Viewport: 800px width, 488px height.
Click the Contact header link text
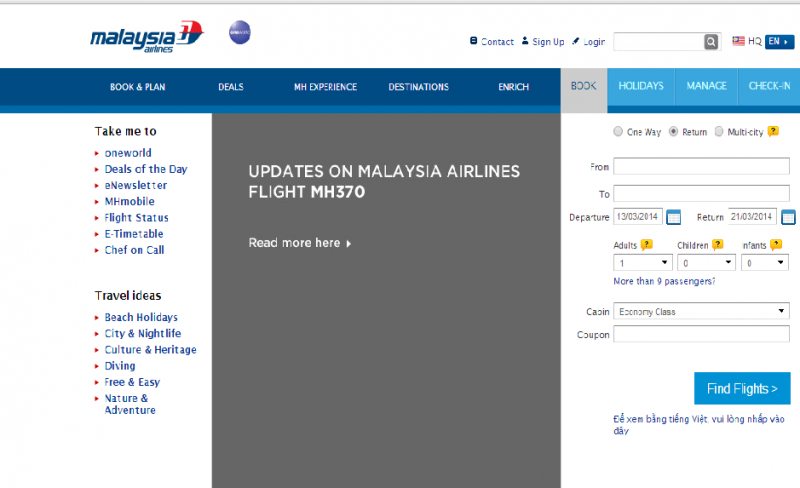tap(497, 42)
